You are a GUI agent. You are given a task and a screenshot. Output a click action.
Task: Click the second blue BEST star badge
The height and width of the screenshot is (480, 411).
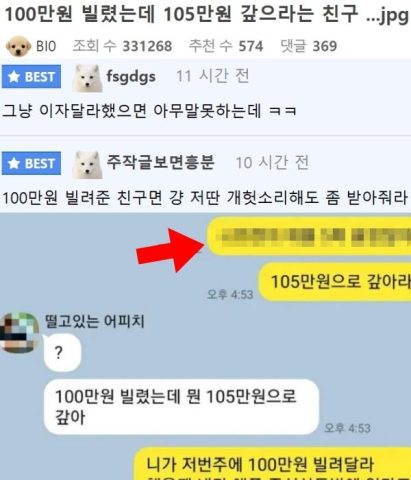coord(31,163)
